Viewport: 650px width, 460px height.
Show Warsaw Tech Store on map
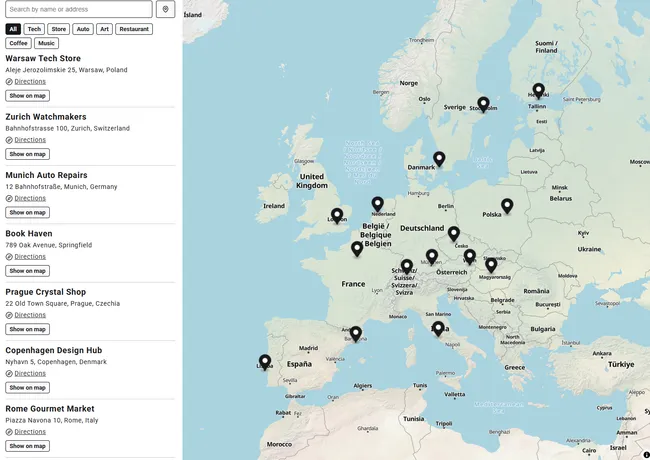click(27, 96)
